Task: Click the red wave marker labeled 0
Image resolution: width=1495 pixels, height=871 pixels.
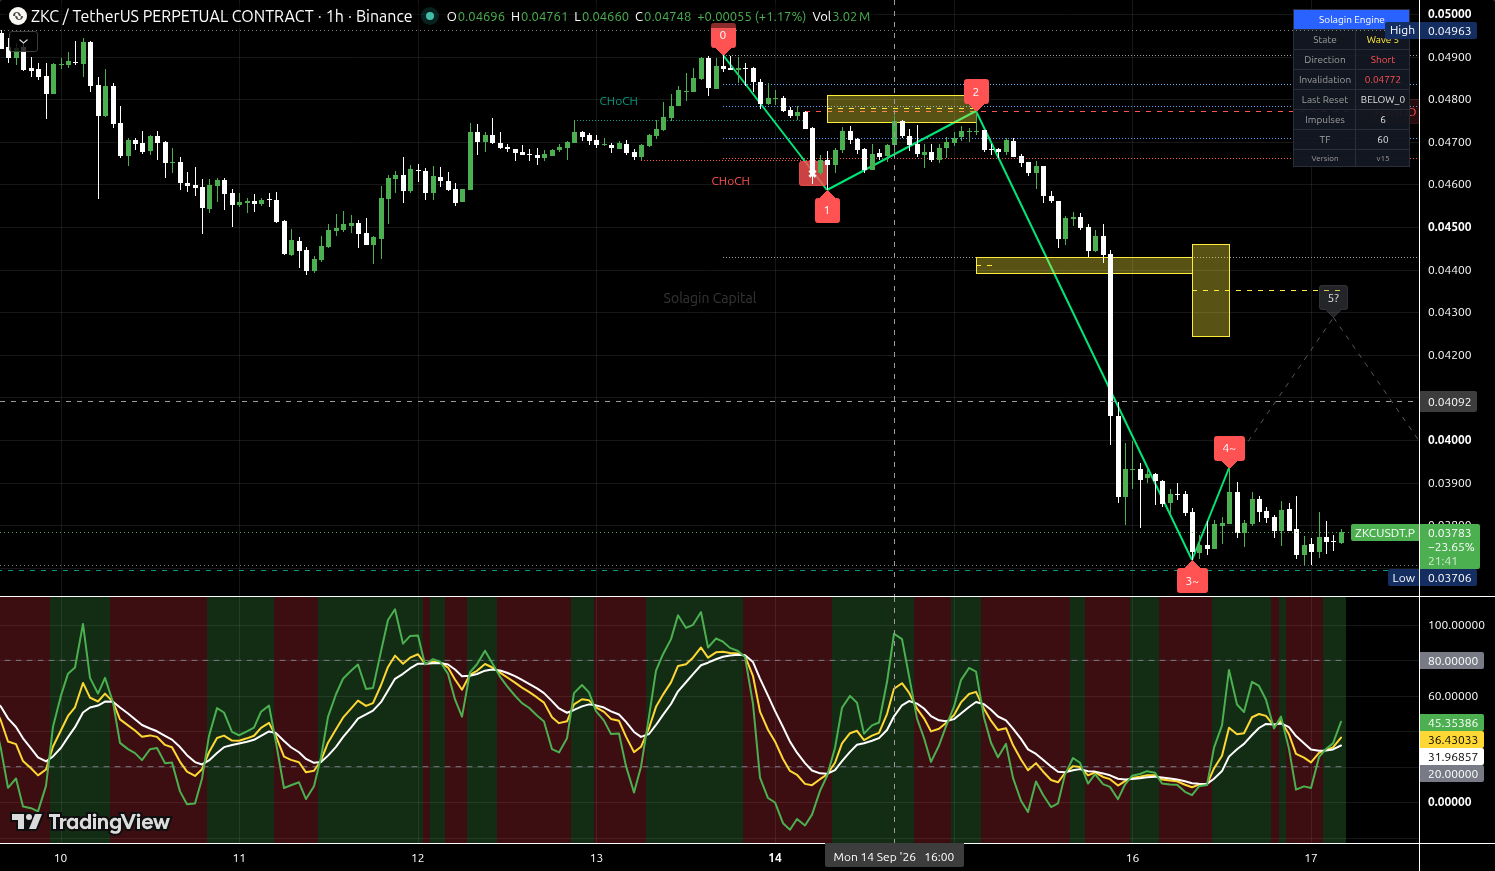Action: 723,37
